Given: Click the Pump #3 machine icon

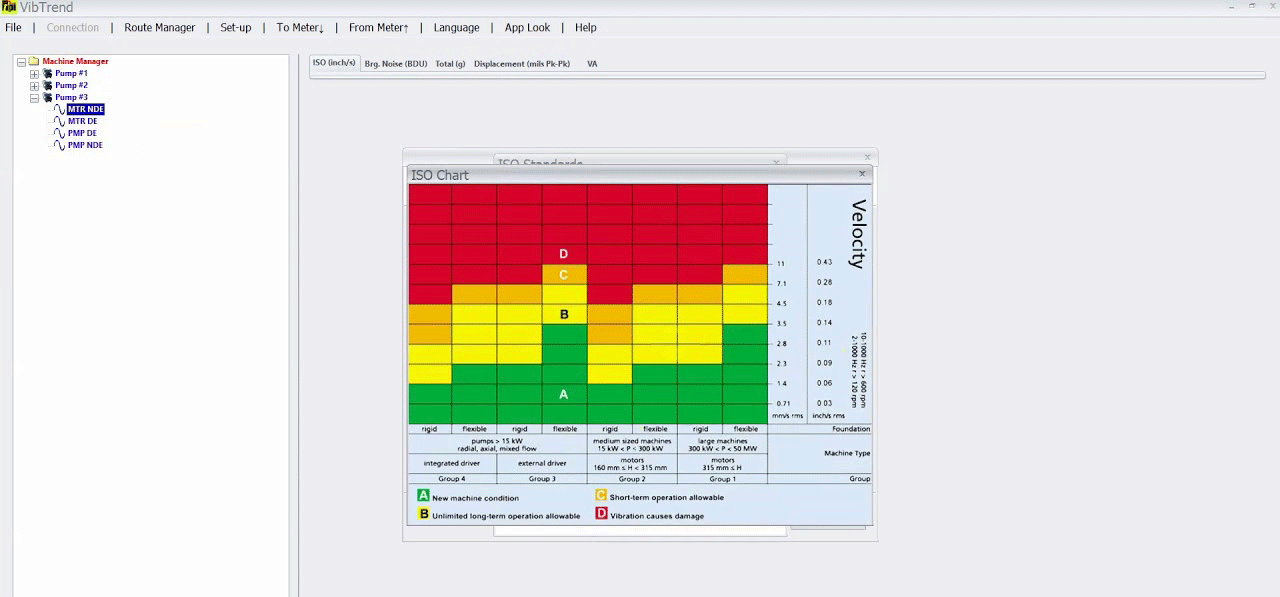Looking at the screenshot, I should [47, 98].
